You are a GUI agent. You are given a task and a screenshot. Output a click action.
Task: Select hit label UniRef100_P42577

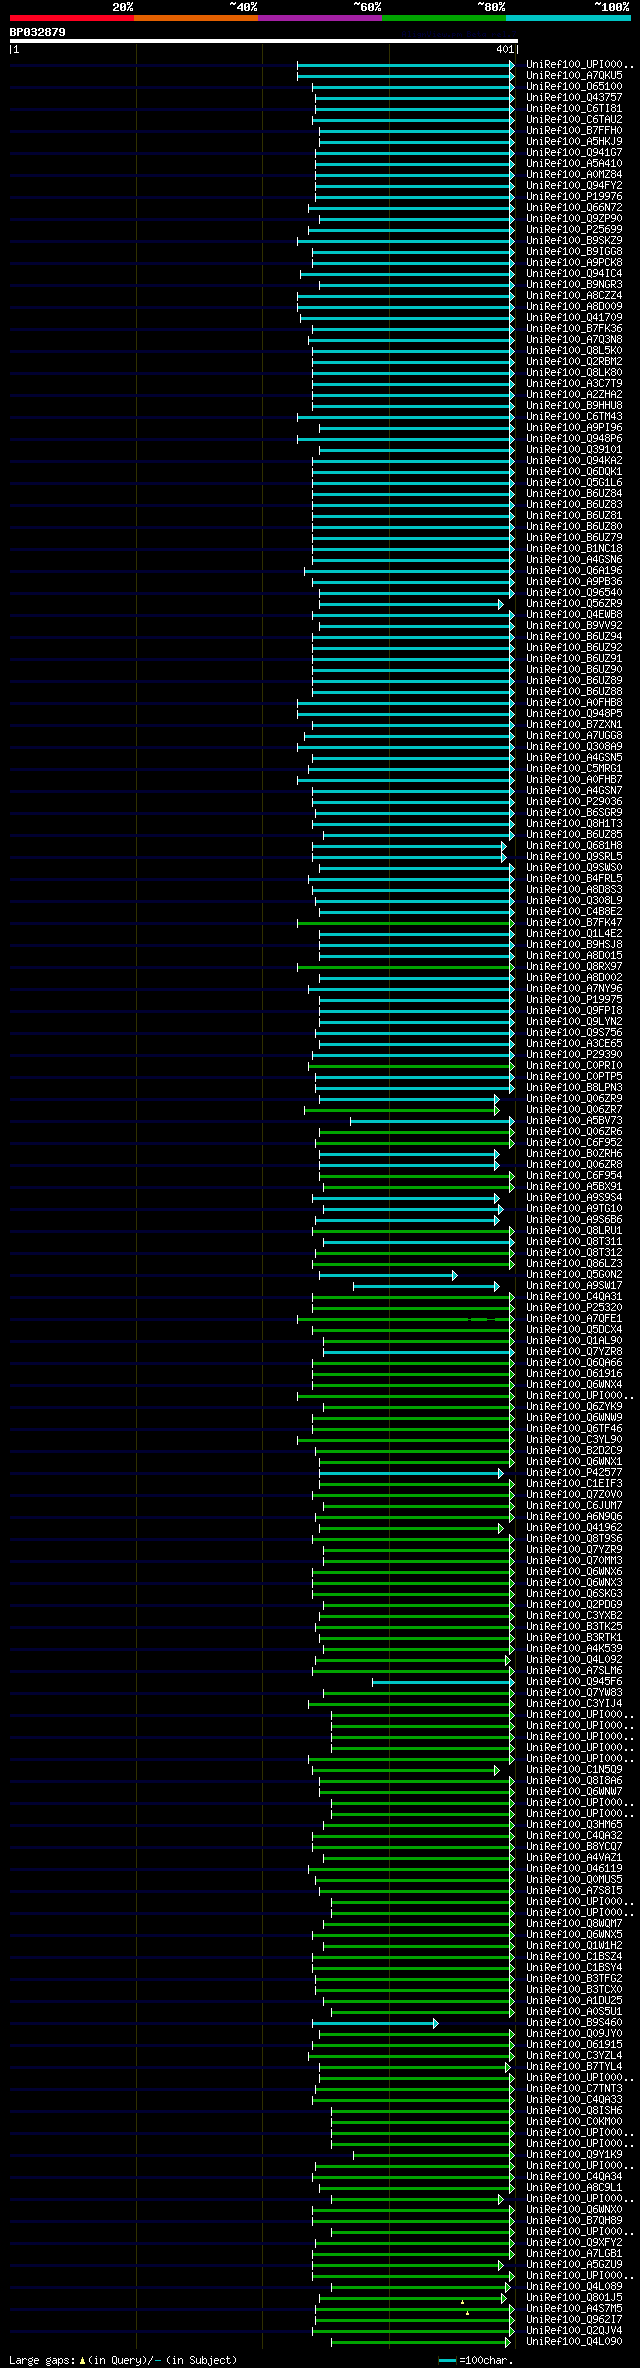tap(574, 1473)
